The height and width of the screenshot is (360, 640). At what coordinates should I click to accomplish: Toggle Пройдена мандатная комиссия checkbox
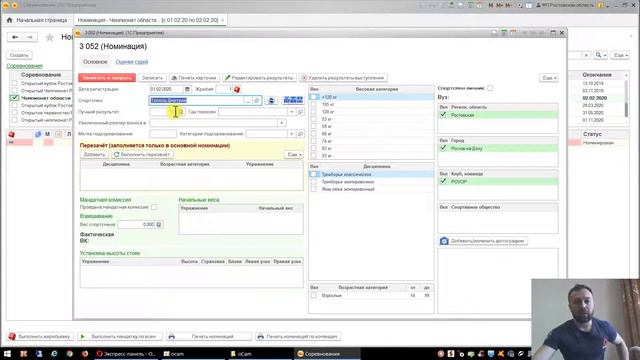[x=154, y=207]
